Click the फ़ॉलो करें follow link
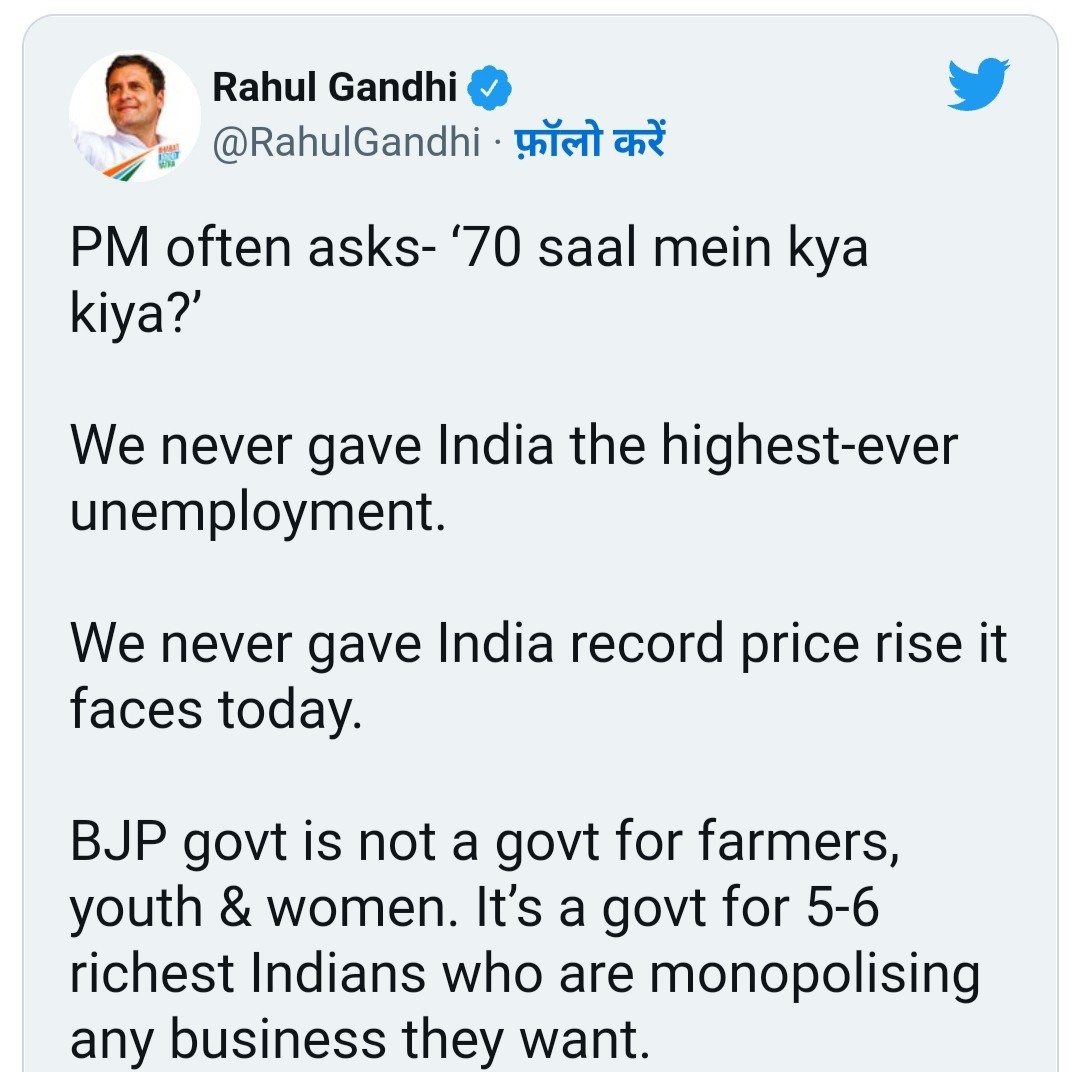The height and width of the screenshot is (1072, 1080). pos(589,143)
